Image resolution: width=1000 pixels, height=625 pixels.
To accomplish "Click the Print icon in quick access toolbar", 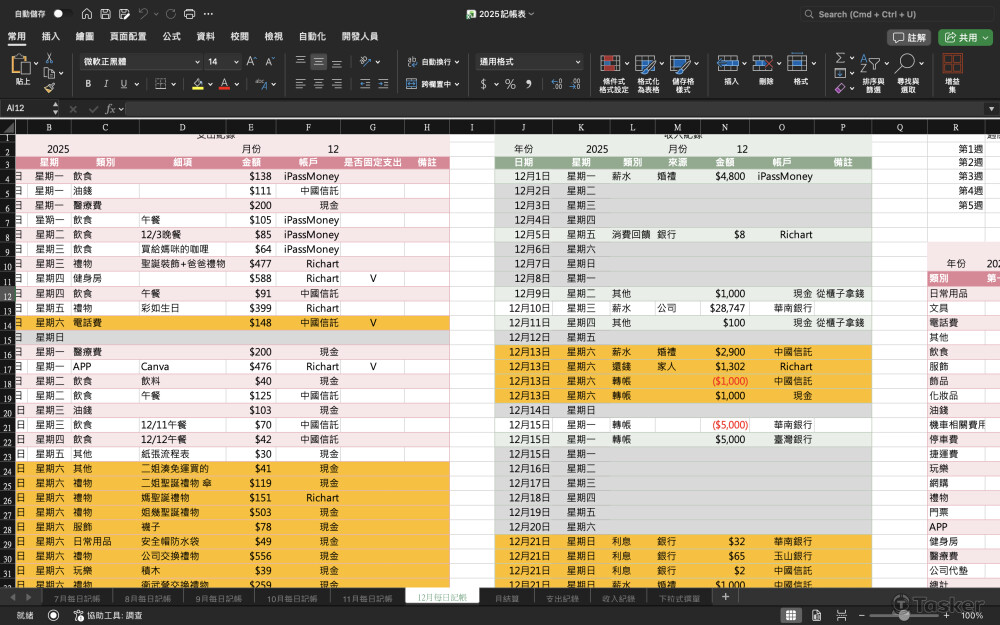I will [190, 14].
